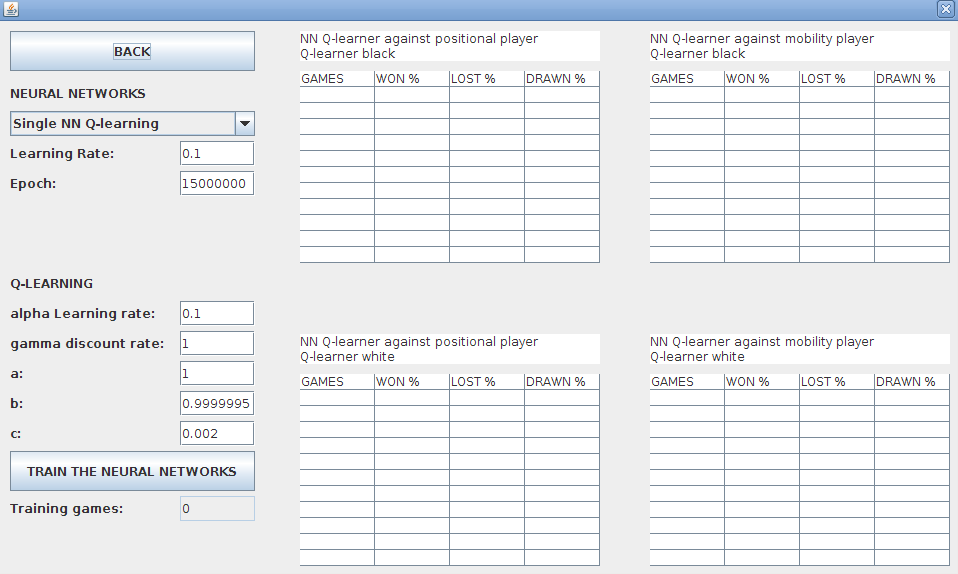This screenshot has height=574, width=958.
Task: Click positional player Q-learner white title
Action: pyautogui.click(x=450, y=349)
